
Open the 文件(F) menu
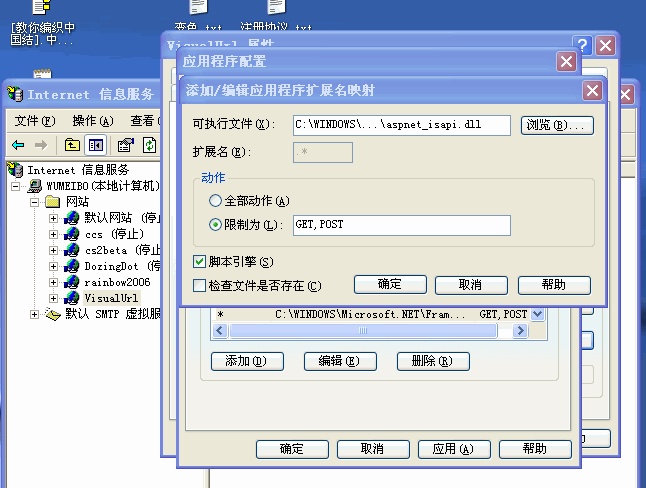point(35,121)
